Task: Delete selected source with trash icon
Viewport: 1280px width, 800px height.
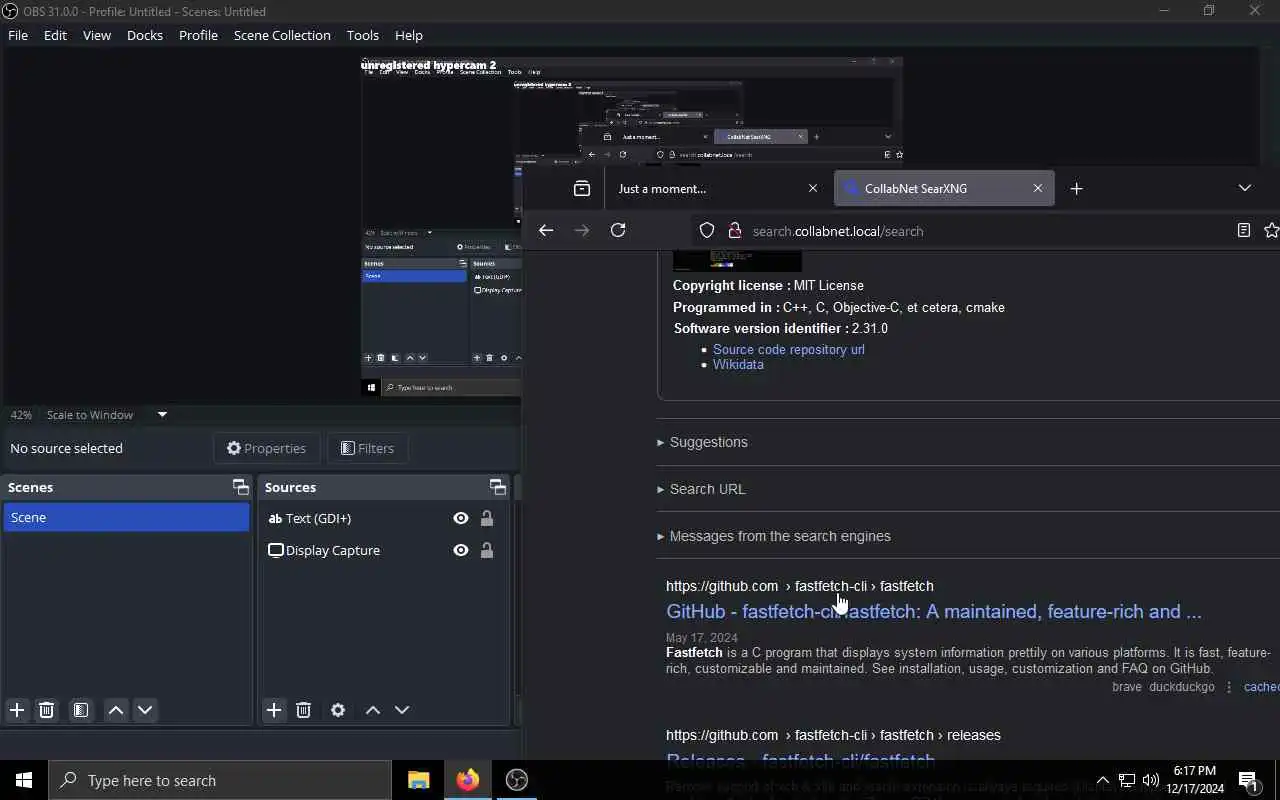Action: [x=304, y=710]
